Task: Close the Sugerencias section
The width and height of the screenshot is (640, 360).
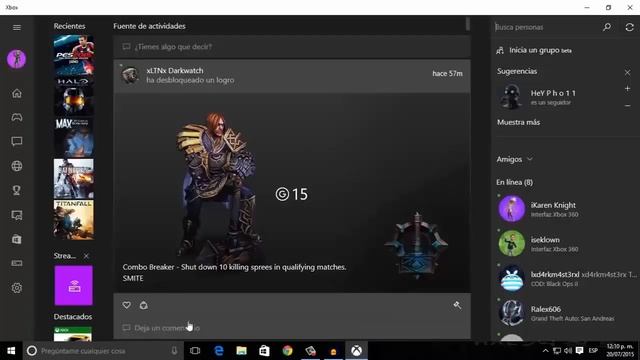Action: [x=627, y=73]
